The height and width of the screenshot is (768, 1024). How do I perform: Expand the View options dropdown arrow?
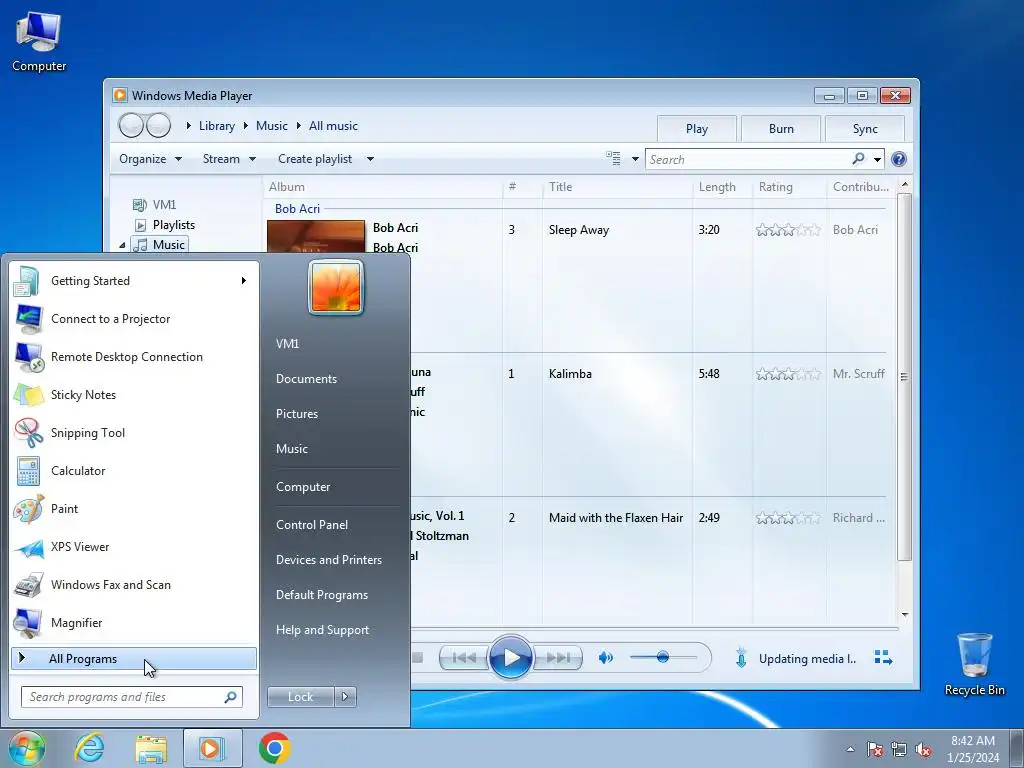coord(635,159)
